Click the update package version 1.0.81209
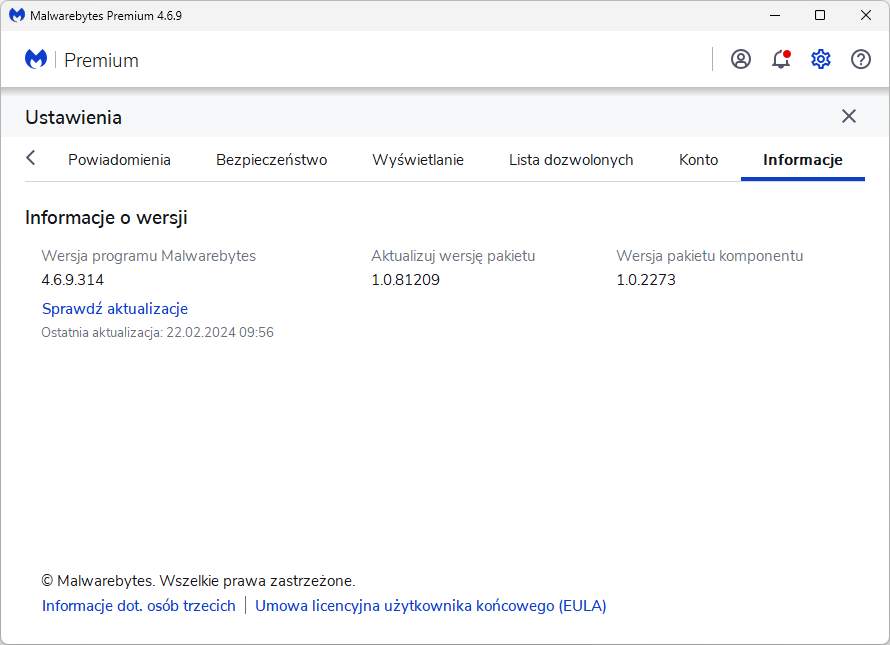This screenshot has width=890, height=645. coord(405,280)
